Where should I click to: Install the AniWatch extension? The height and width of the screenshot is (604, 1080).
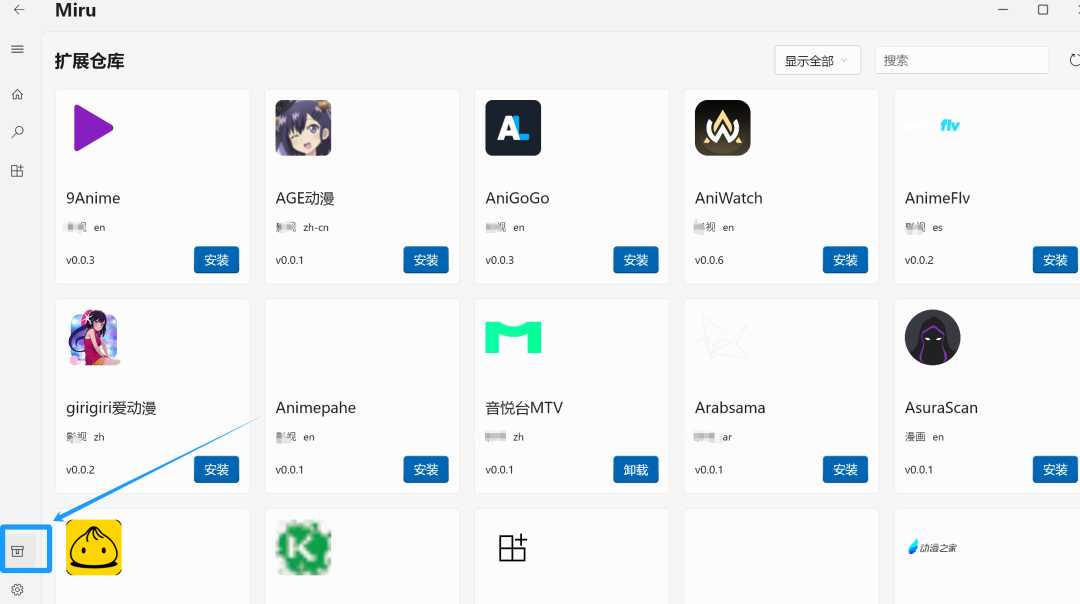click(845, 260)
